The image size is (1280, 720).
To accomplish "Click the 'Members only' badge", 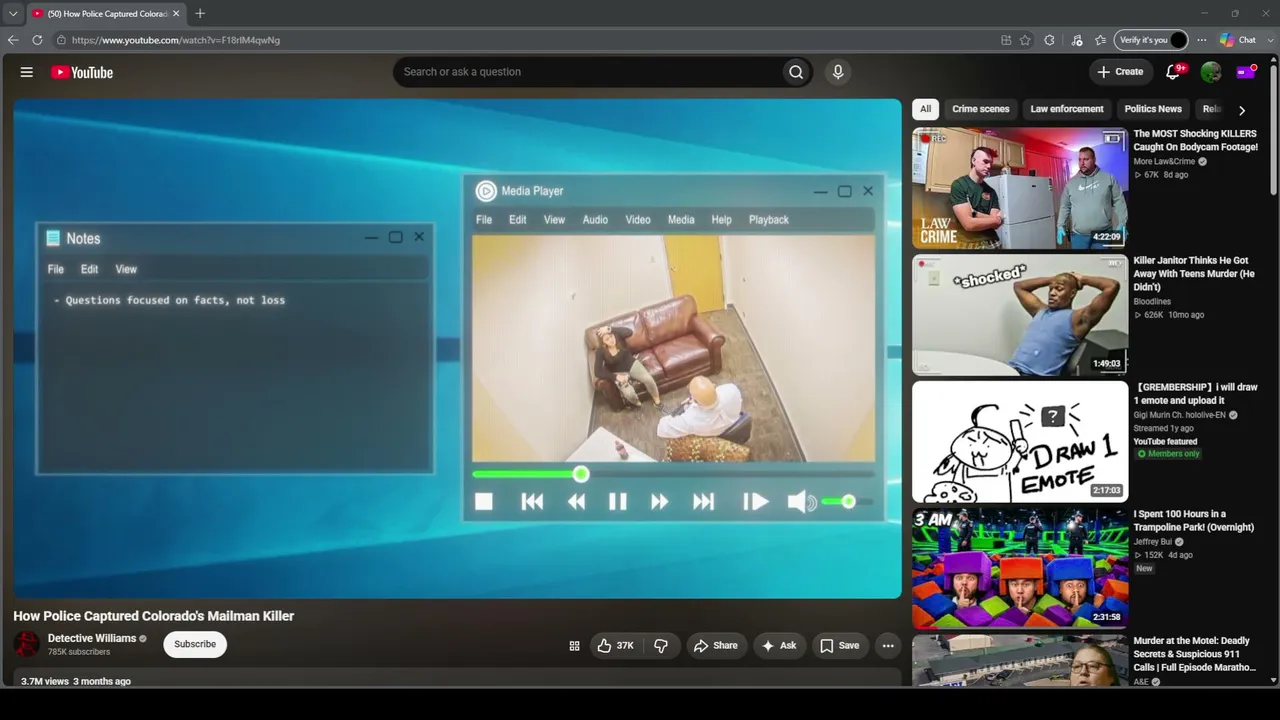I will coord(1169,454).
